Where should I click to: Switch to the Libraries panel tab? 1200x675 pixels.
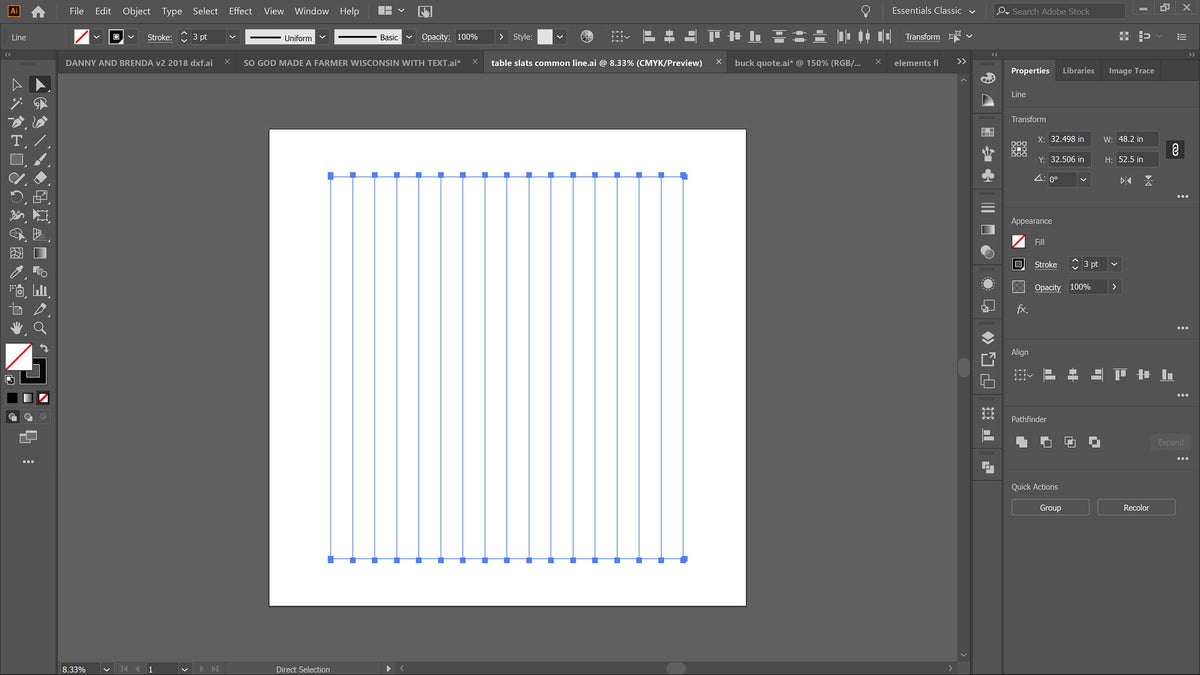[1078, 71]
